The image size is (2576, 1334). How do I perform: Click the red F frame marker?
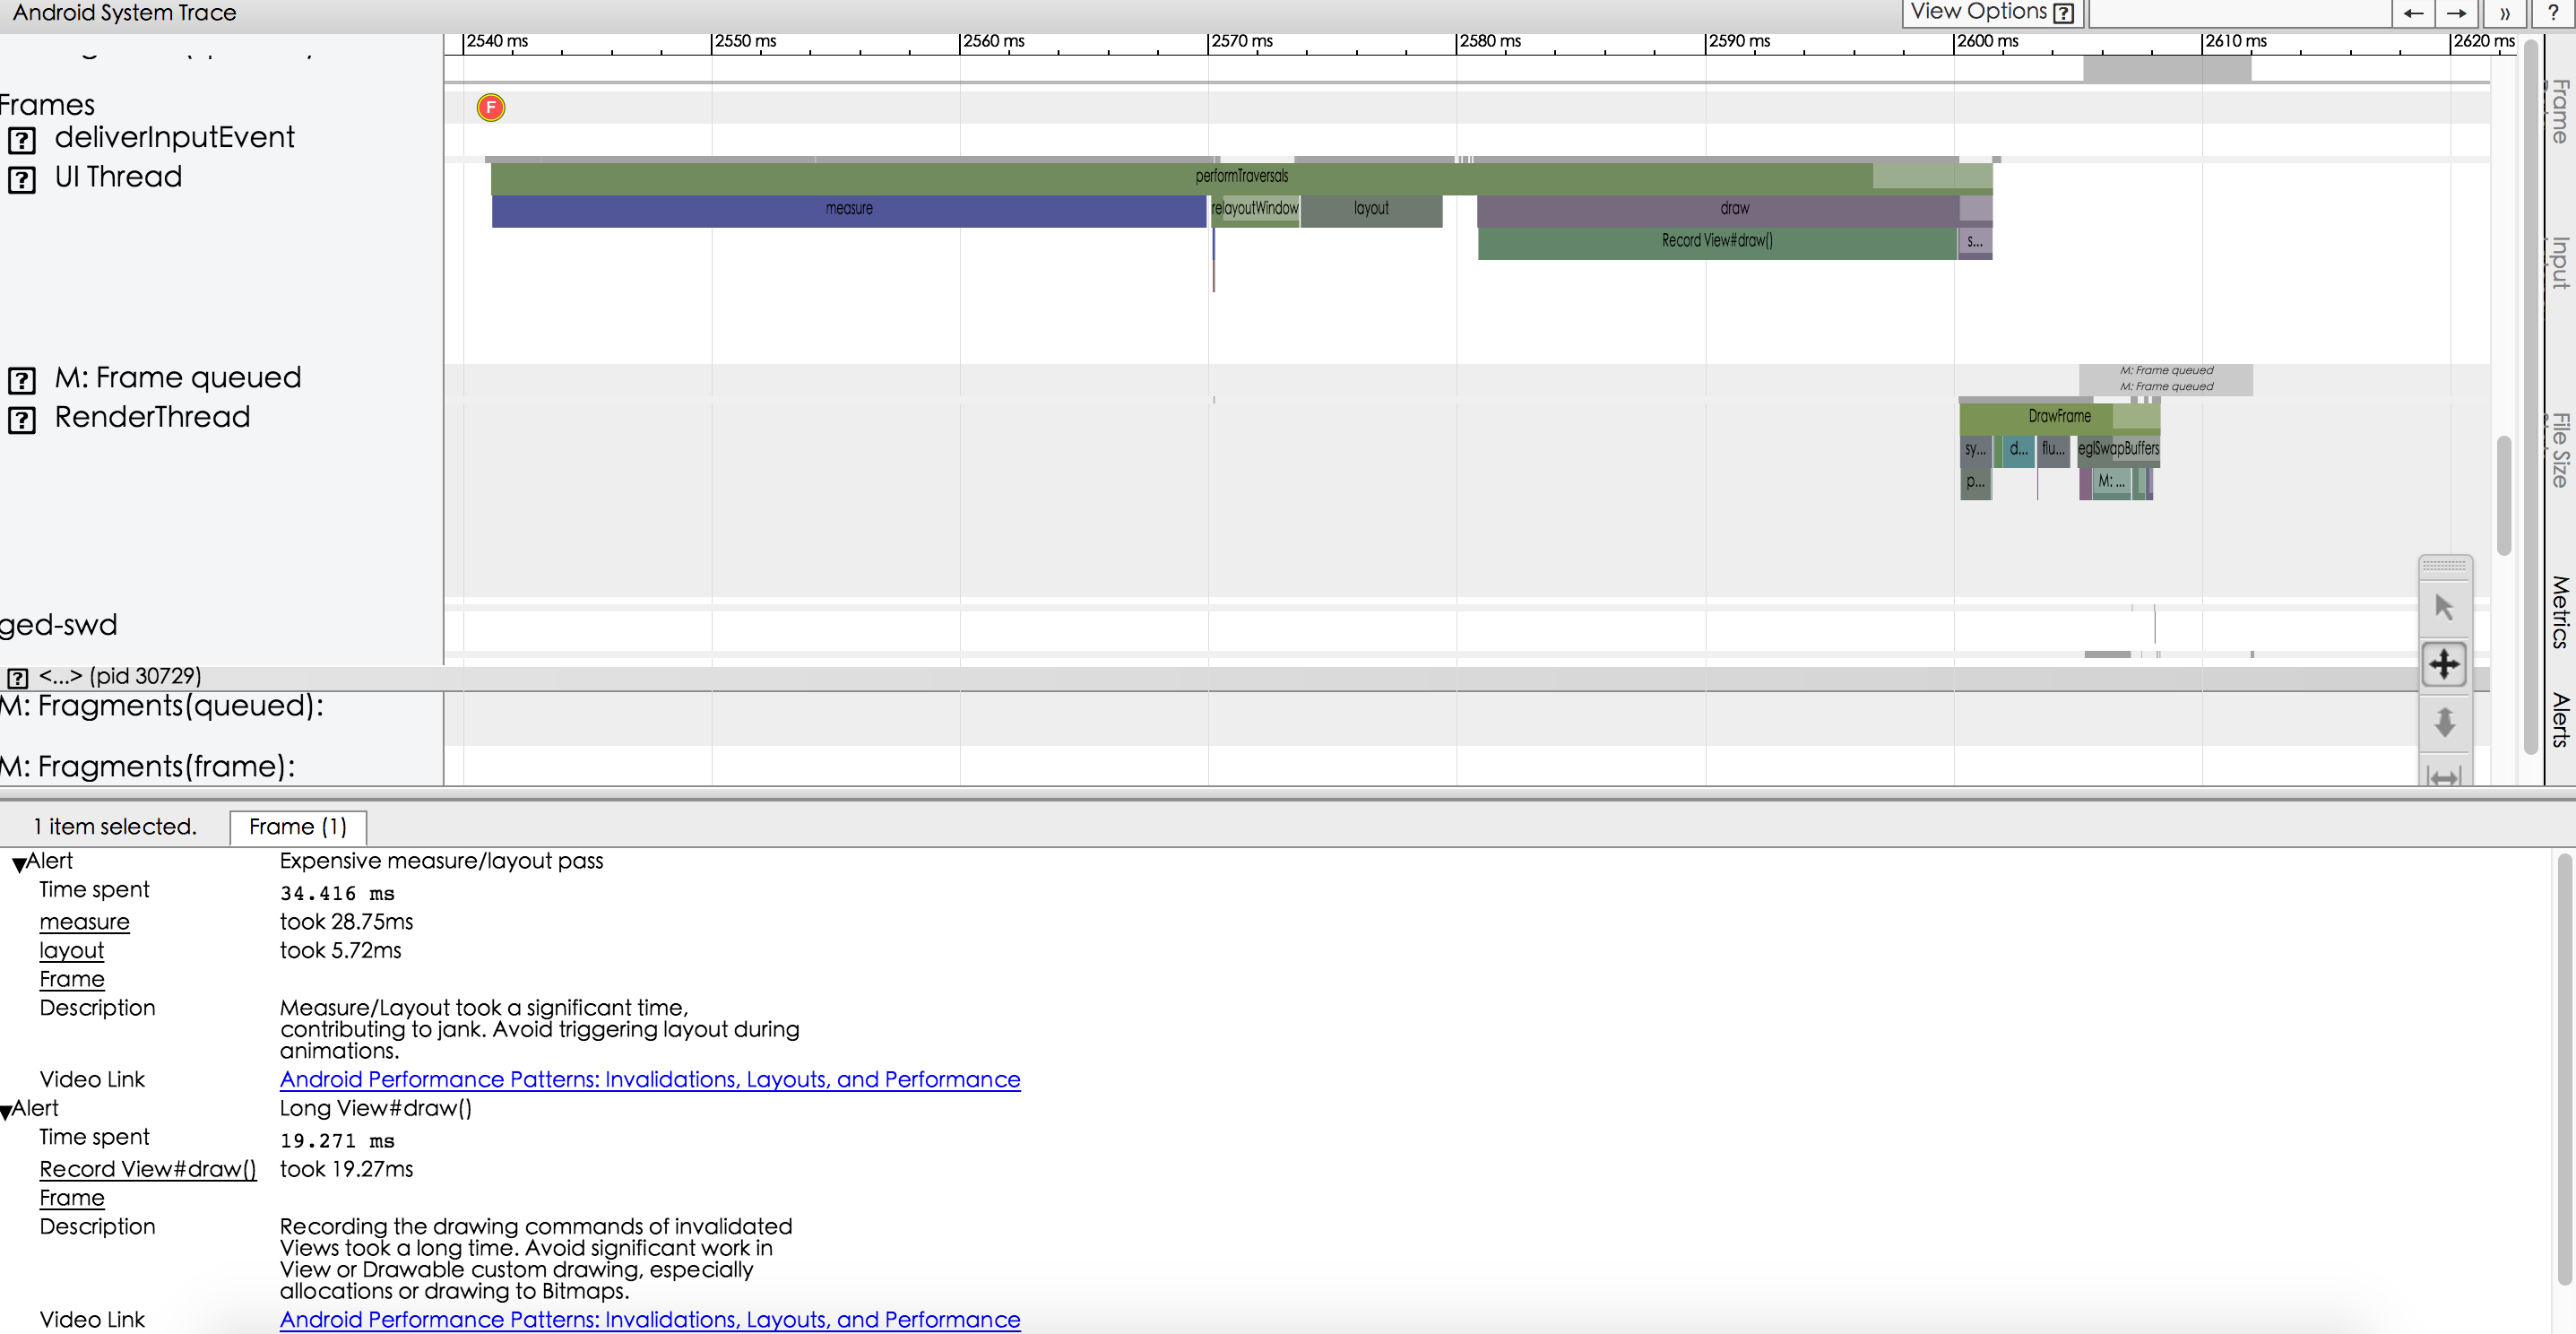(491, 107)
